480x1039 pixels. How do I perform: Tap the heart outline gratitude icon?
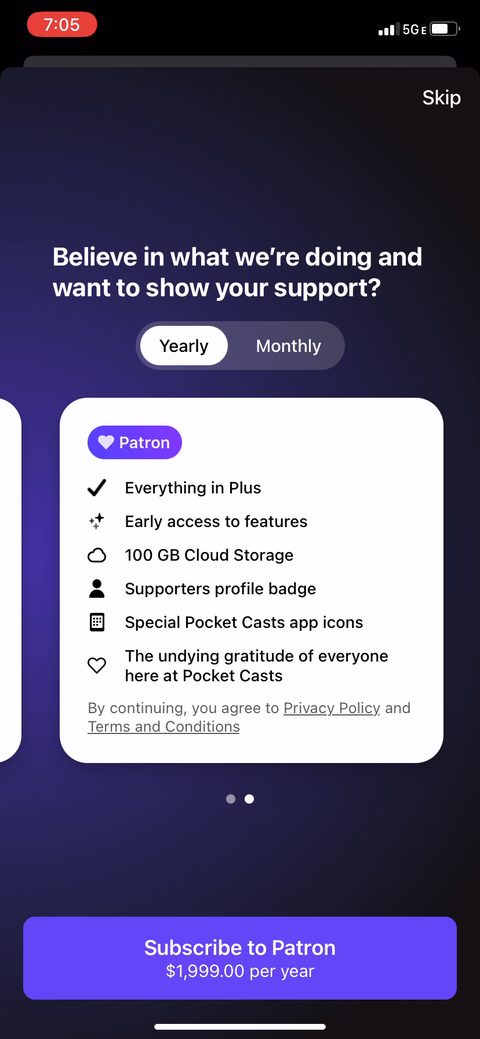97,666
